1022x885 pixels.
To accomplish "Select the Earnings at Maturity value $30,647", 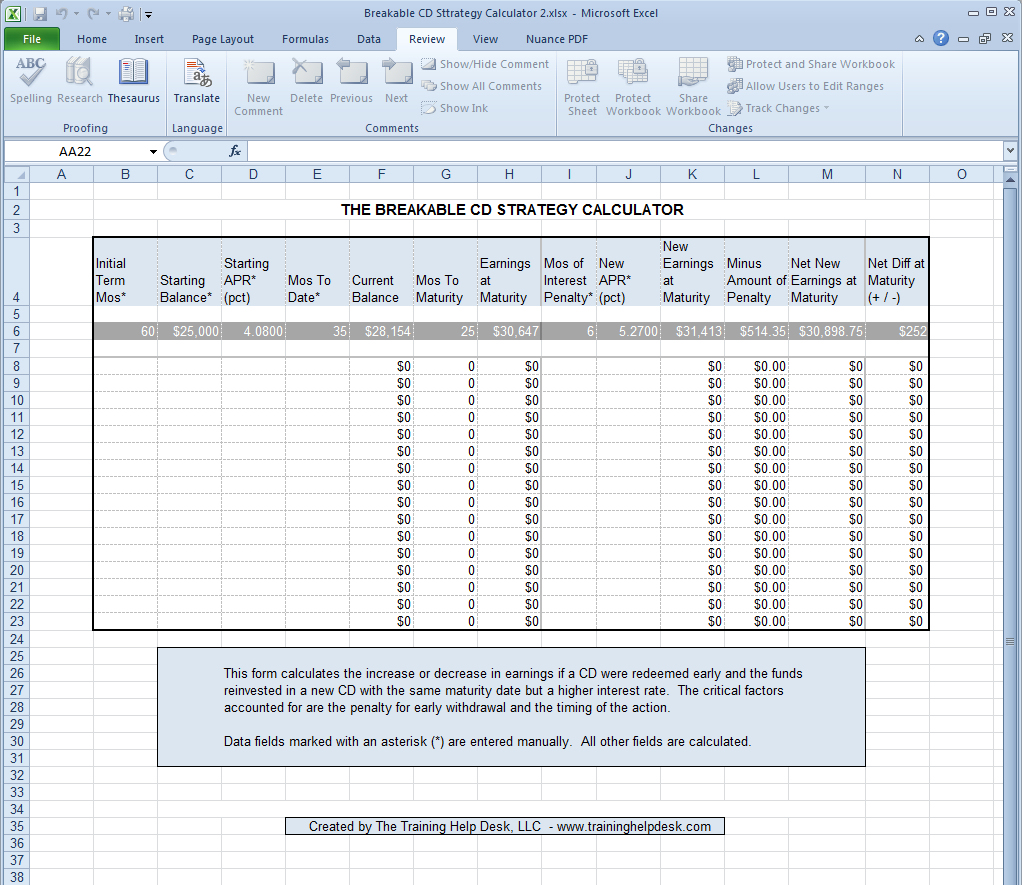I will (509, 331).
